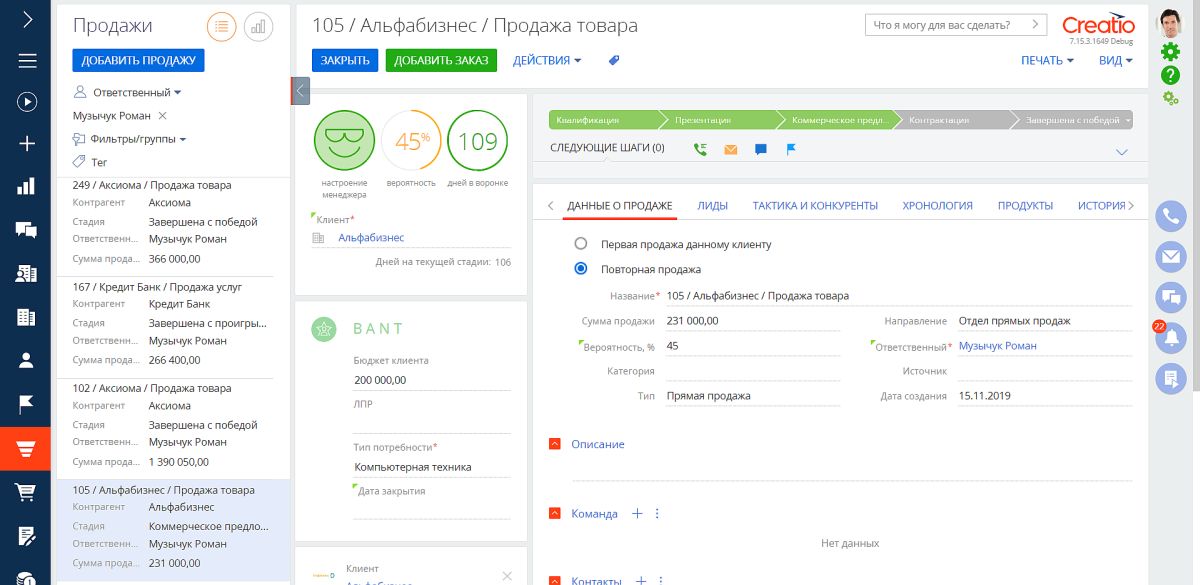Open the ТАКТИКА И КОНКУРЕНТЫ tab
Viewport: 1200px width, 585px height.
pos(815,205)
